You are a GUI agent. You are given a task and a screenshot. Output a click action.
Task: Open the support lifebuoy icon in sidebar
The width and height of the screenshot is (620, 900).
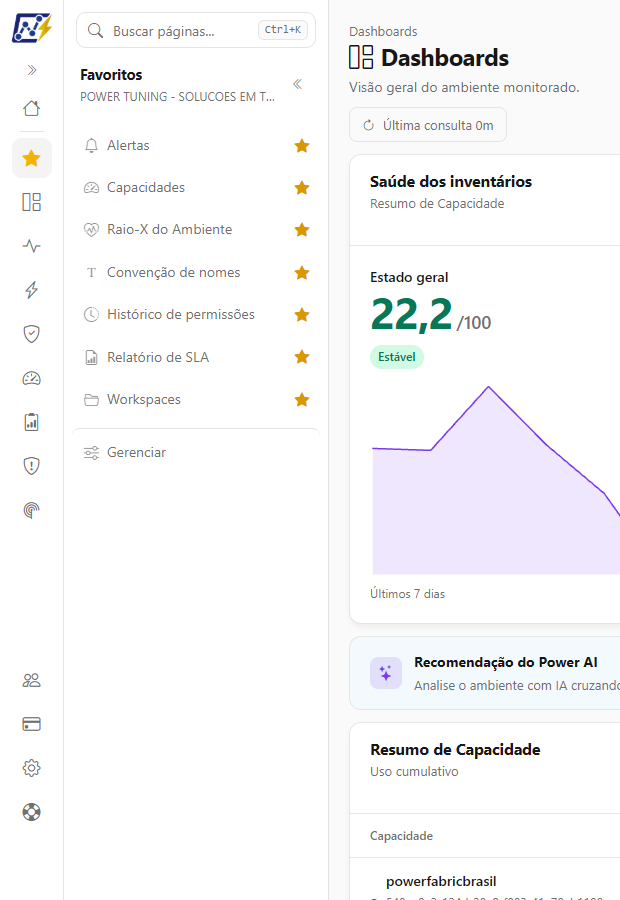pyautogui.click(x=32, y=812)
